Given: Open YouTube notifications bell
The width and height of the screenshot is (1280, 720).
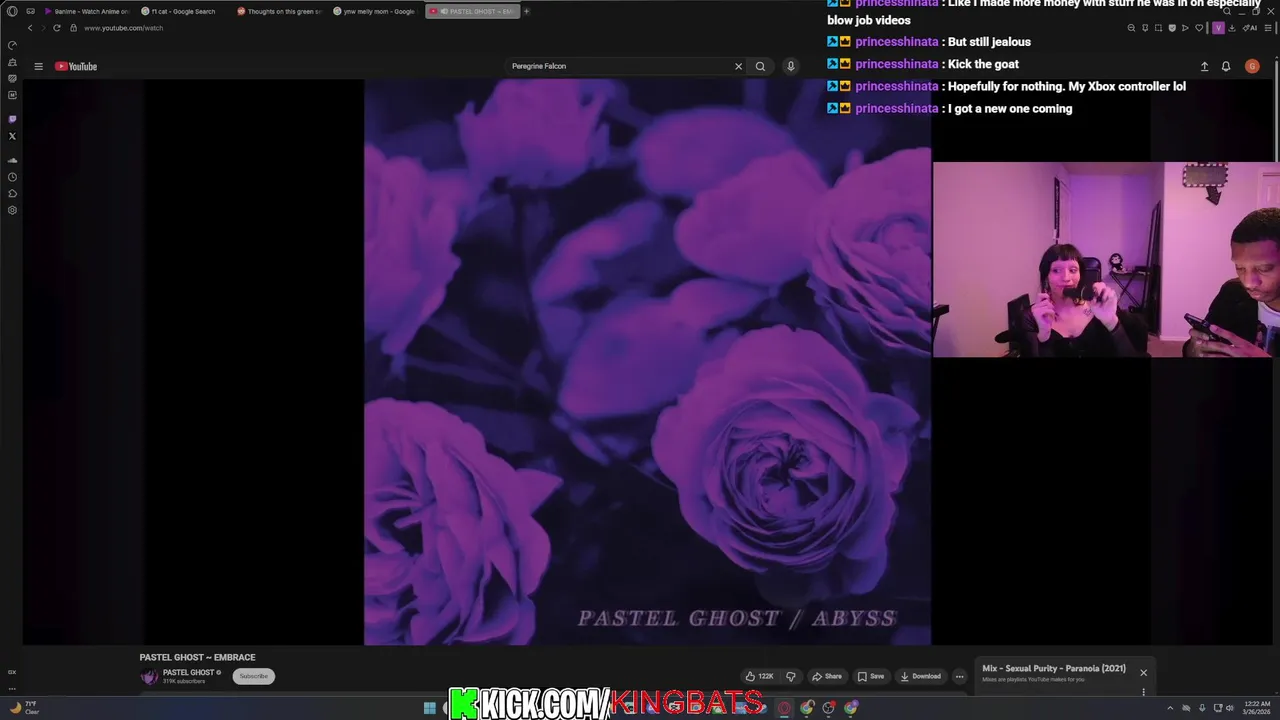Looking at the screenshot, I should point(1226,66).
